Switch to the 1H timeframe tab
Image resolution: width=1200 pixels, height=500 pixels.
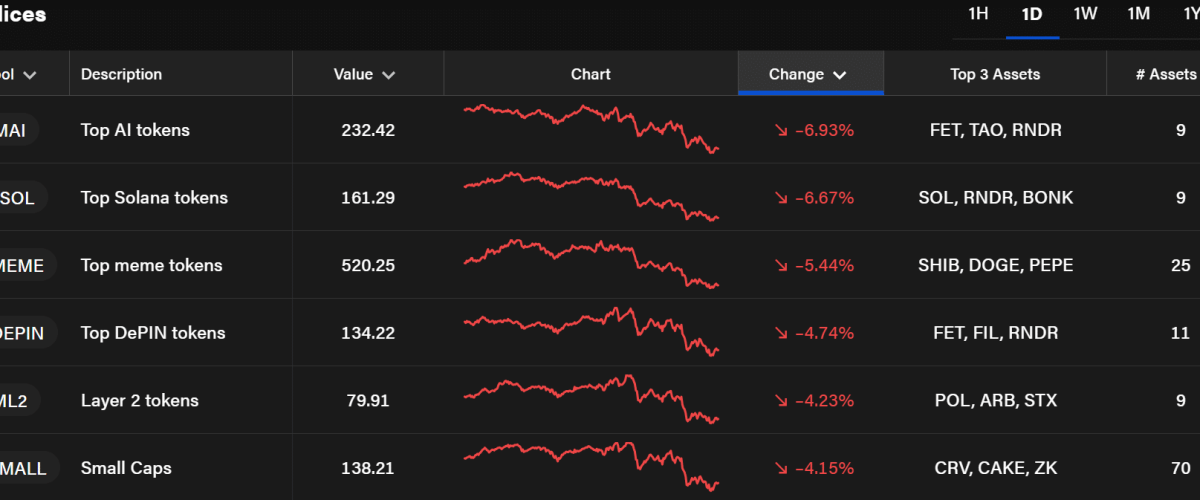[x=978, y=14]
